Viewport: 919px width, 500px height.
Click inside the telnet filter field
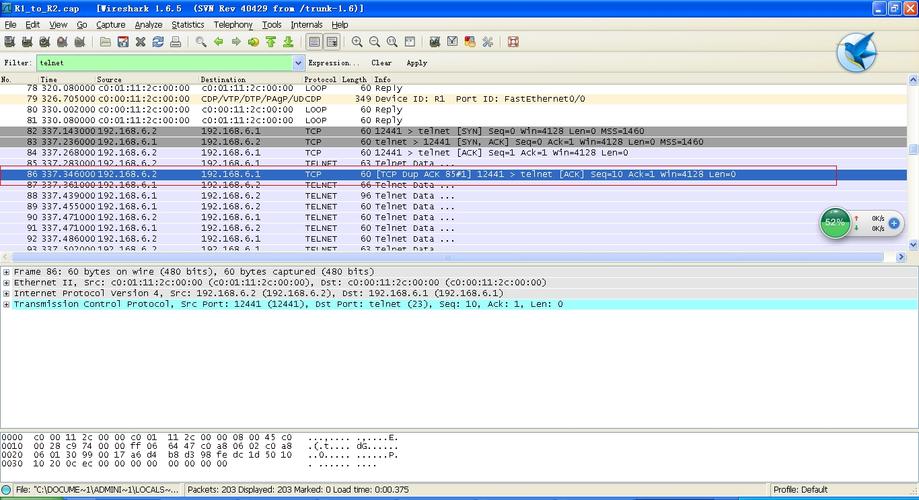coord(165,63)
